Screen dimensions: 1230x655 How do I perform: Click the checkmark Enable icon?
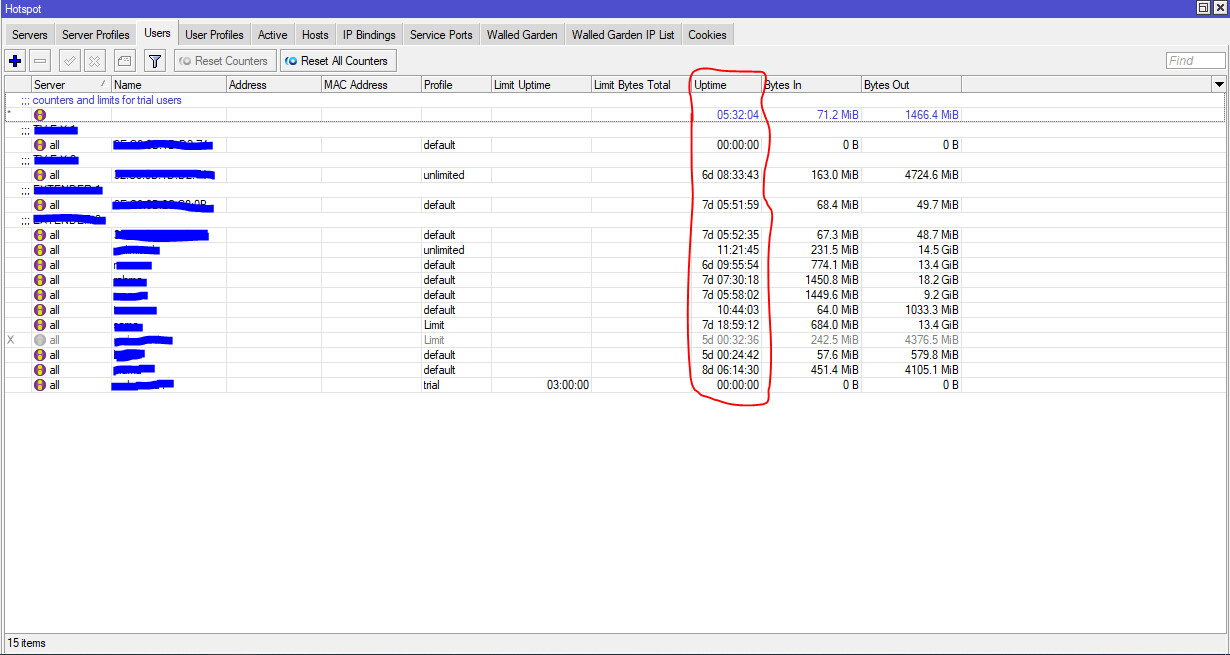[x=70, y=61]
